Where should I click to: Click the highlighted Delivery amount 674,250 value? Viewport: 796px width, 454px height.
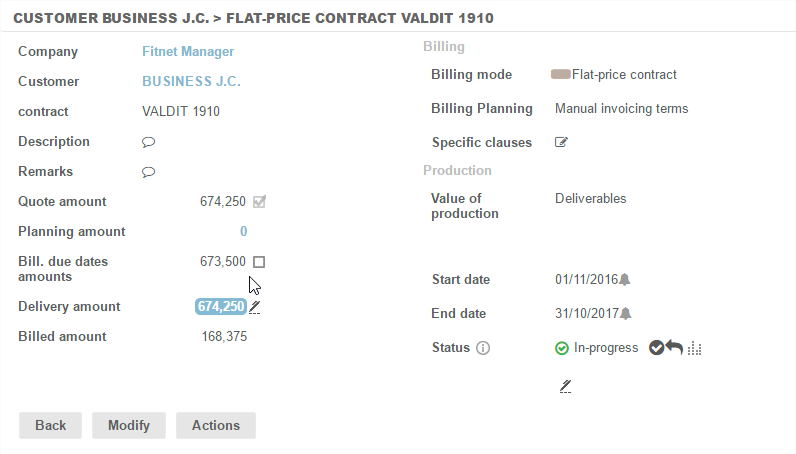(220, 307)
